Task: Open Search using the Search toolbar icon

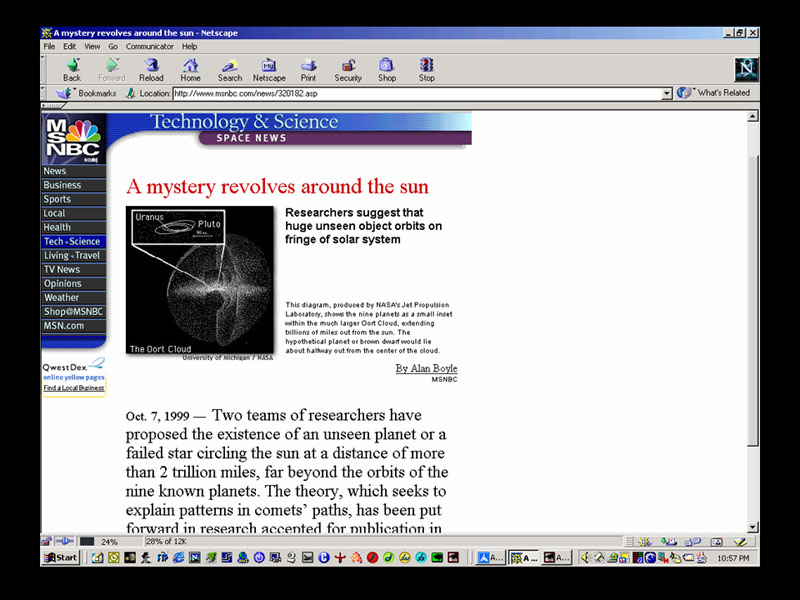Action: click(229, 68)
